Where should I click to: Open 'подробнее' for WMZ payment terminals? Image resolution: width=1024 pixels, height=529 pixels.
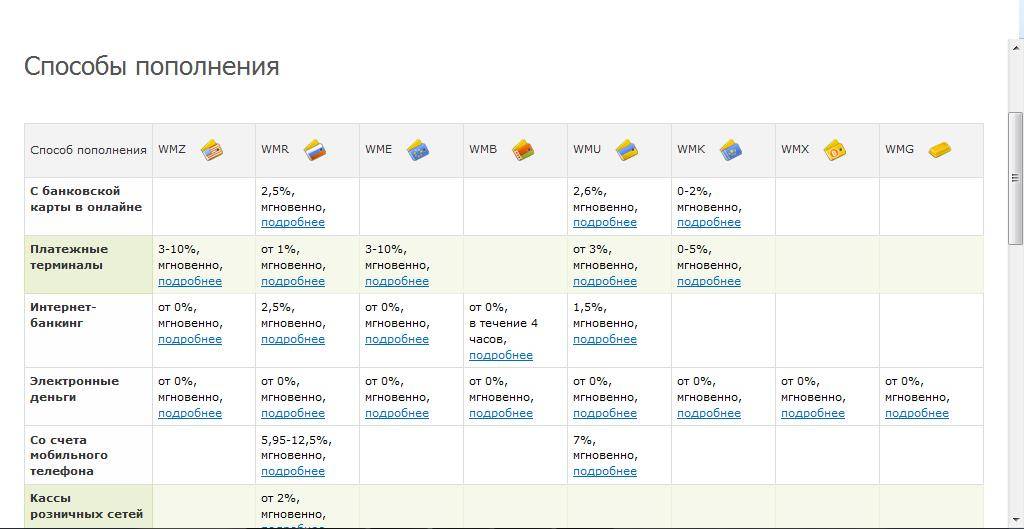pyautogui.click(x=190, y=281)
